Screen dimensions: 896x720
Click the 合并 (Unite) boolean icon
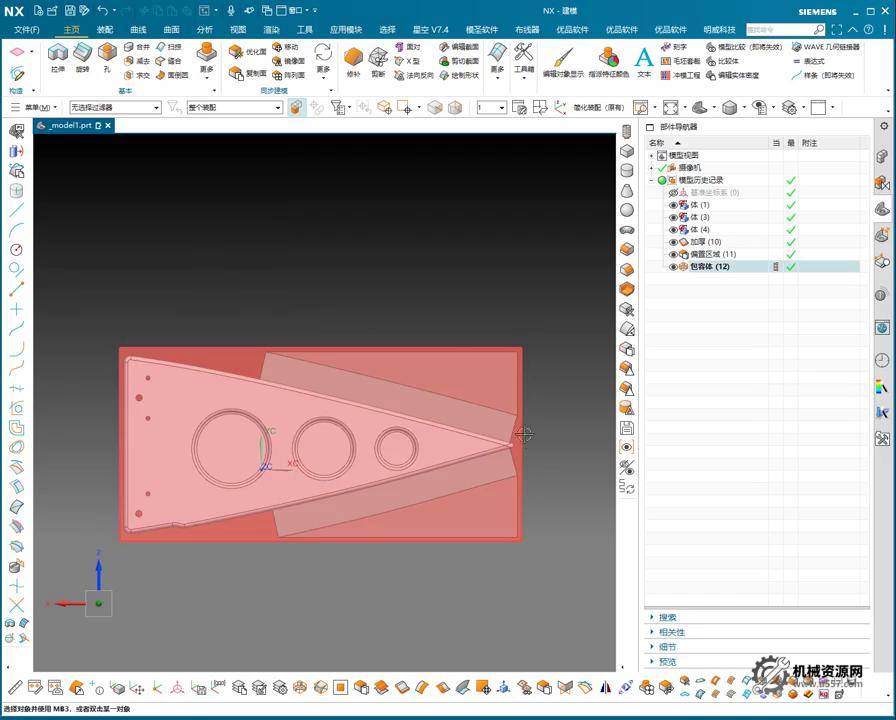138,47
